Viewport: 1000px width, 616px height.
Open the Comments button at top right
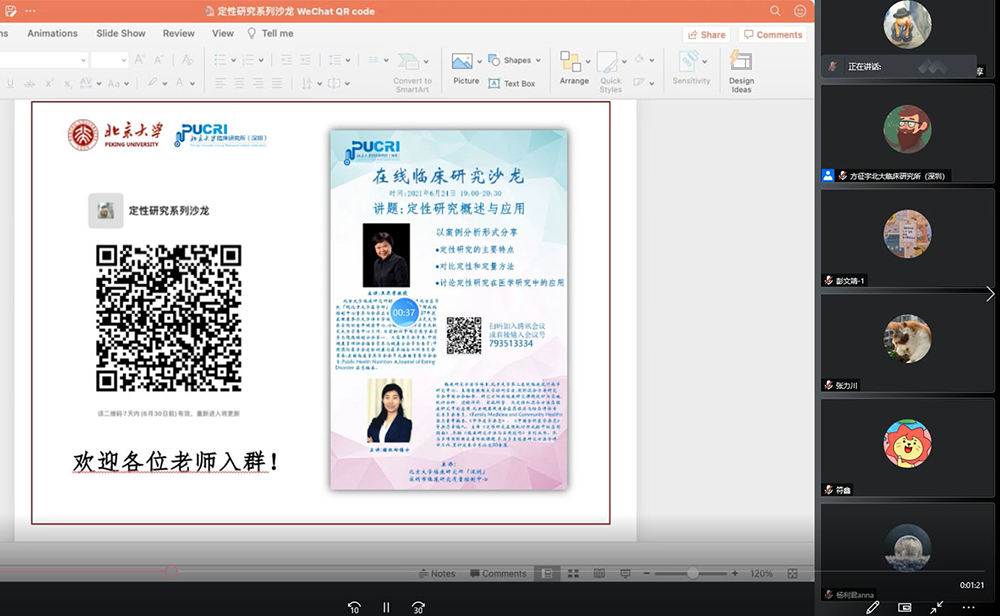point(773,34)
